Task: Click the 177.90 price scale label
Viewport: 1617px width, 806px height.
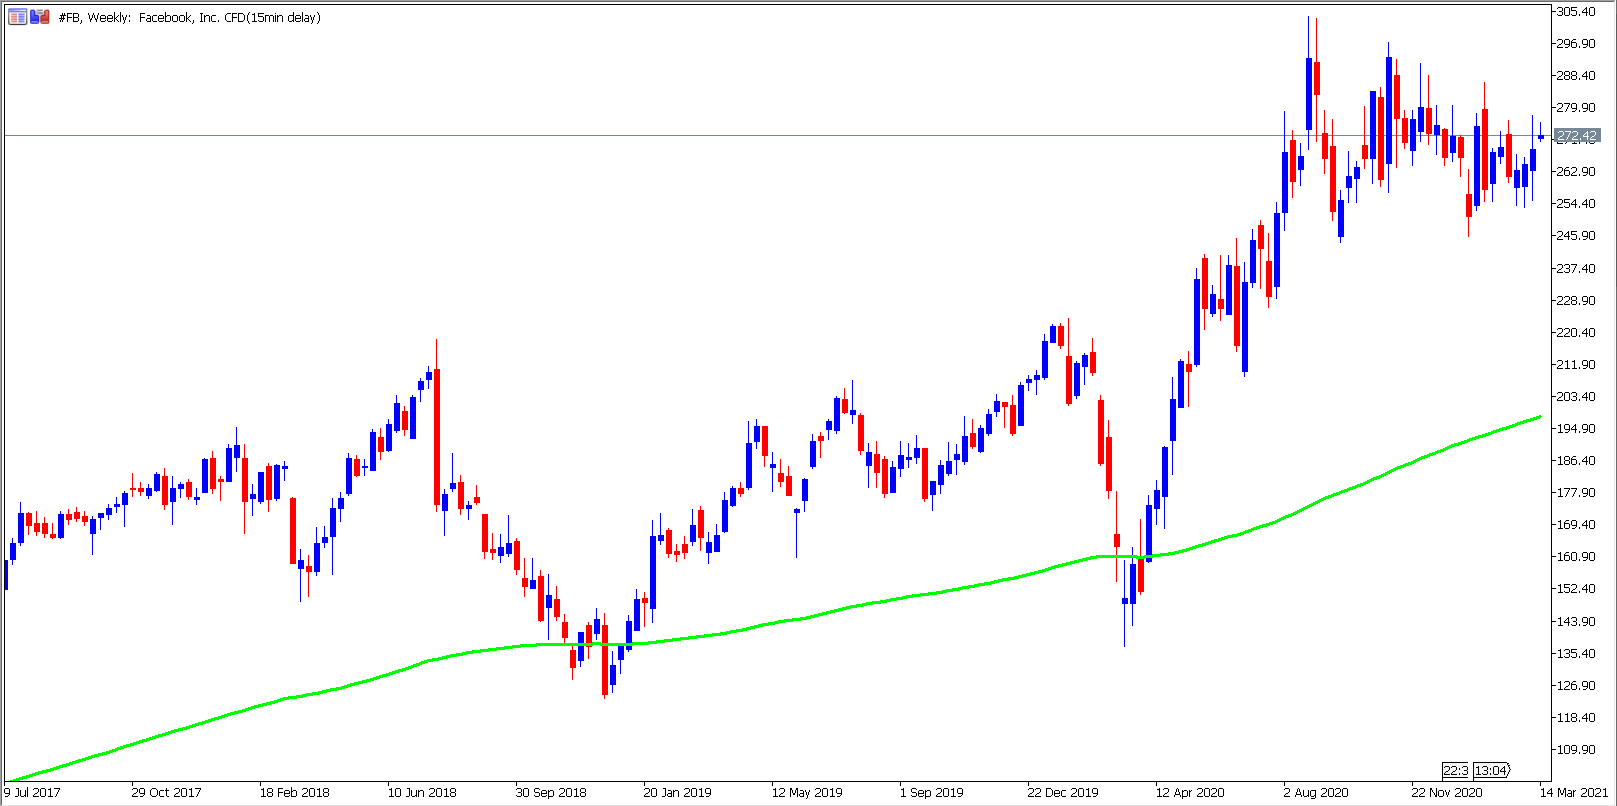Action: 1576,492
